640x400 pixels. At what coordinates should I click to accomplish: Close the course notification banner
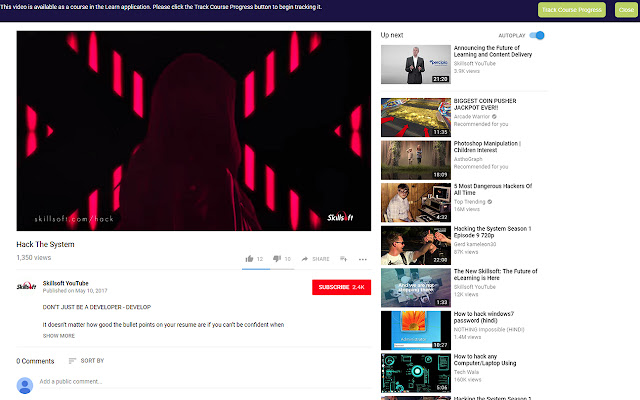coord(626,10)
